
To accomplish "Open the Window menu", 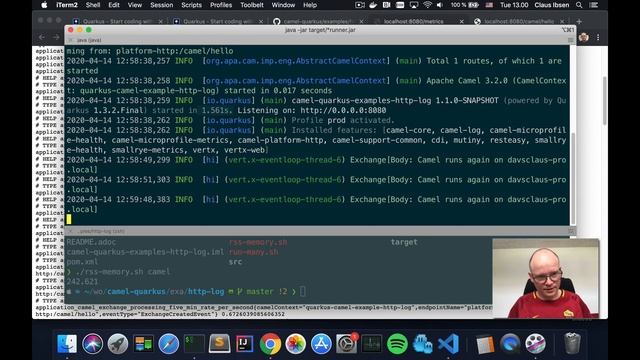I will point(283,5).
